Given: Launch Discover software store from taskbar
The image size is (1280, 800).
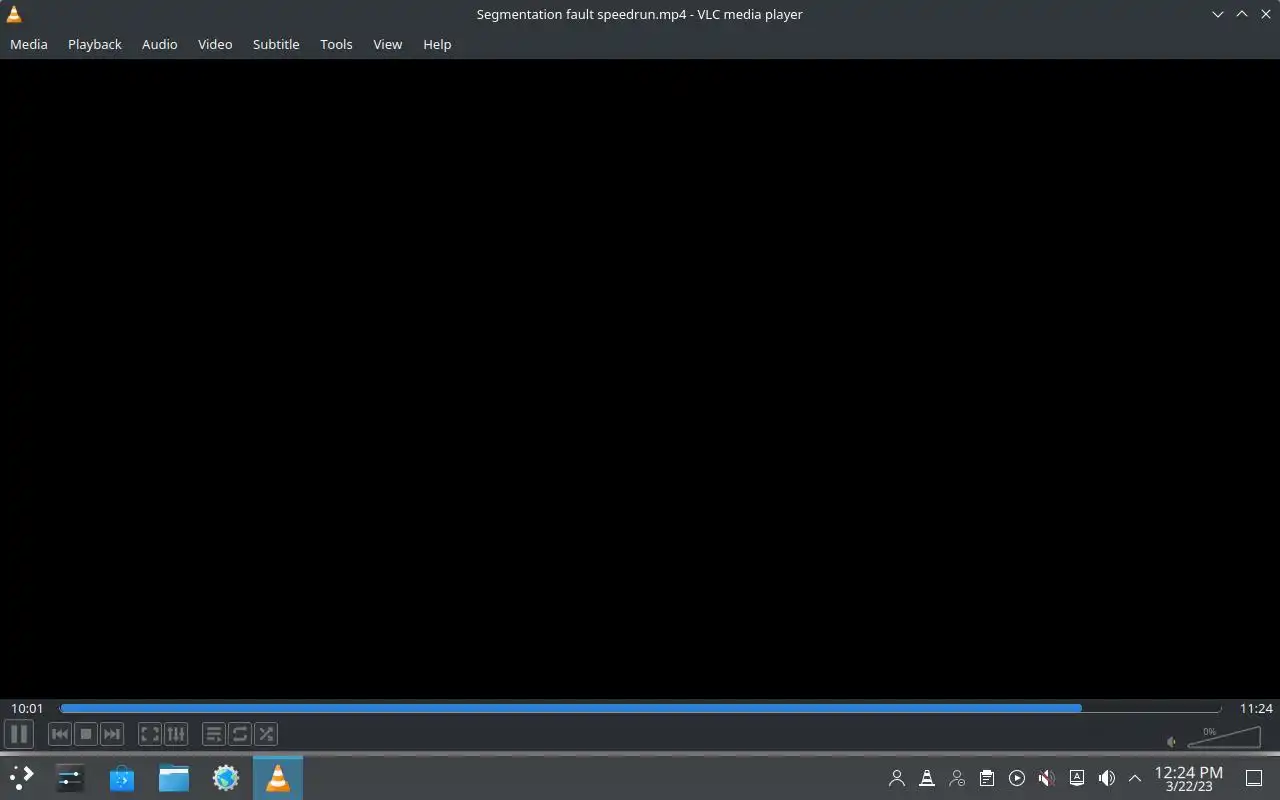Looking at the screenshot, I should pyautogui.click(x=122, y=778).
